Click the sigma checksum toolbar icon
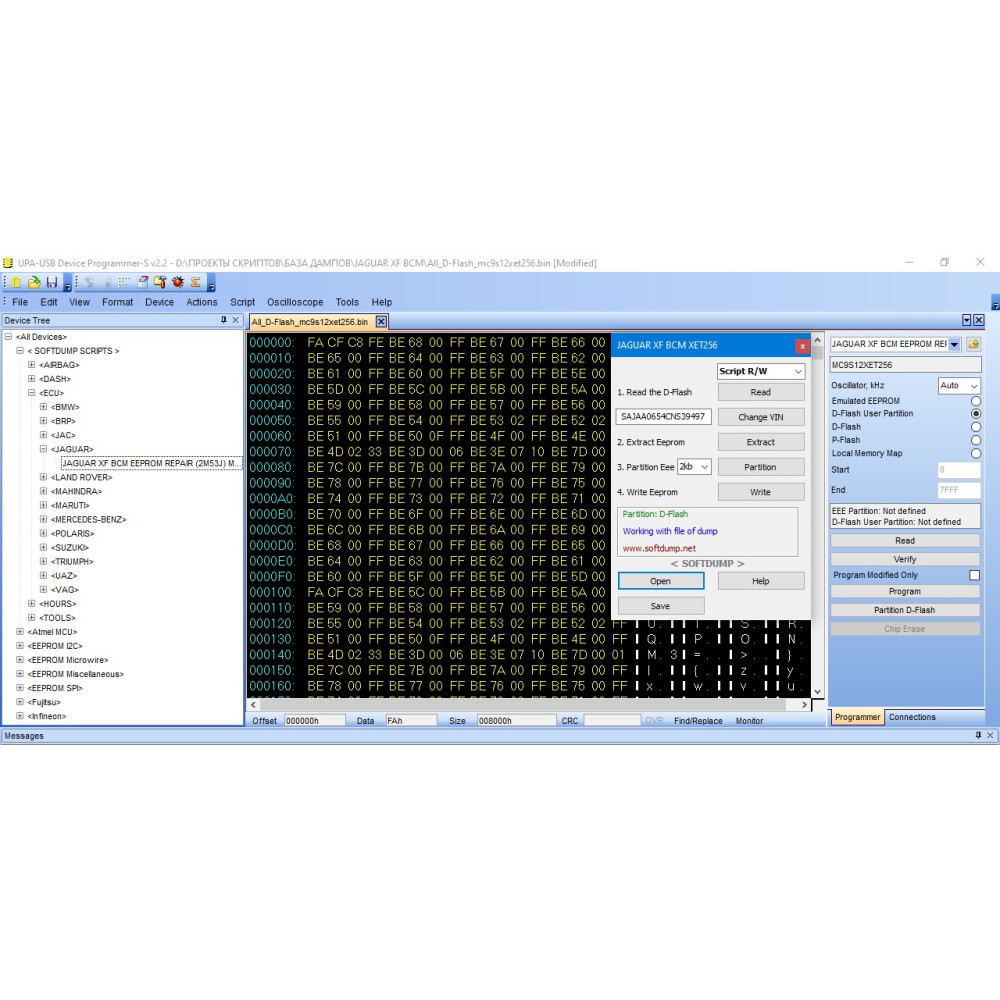This screenshot has width=1000, height=1000. [196, 282]
